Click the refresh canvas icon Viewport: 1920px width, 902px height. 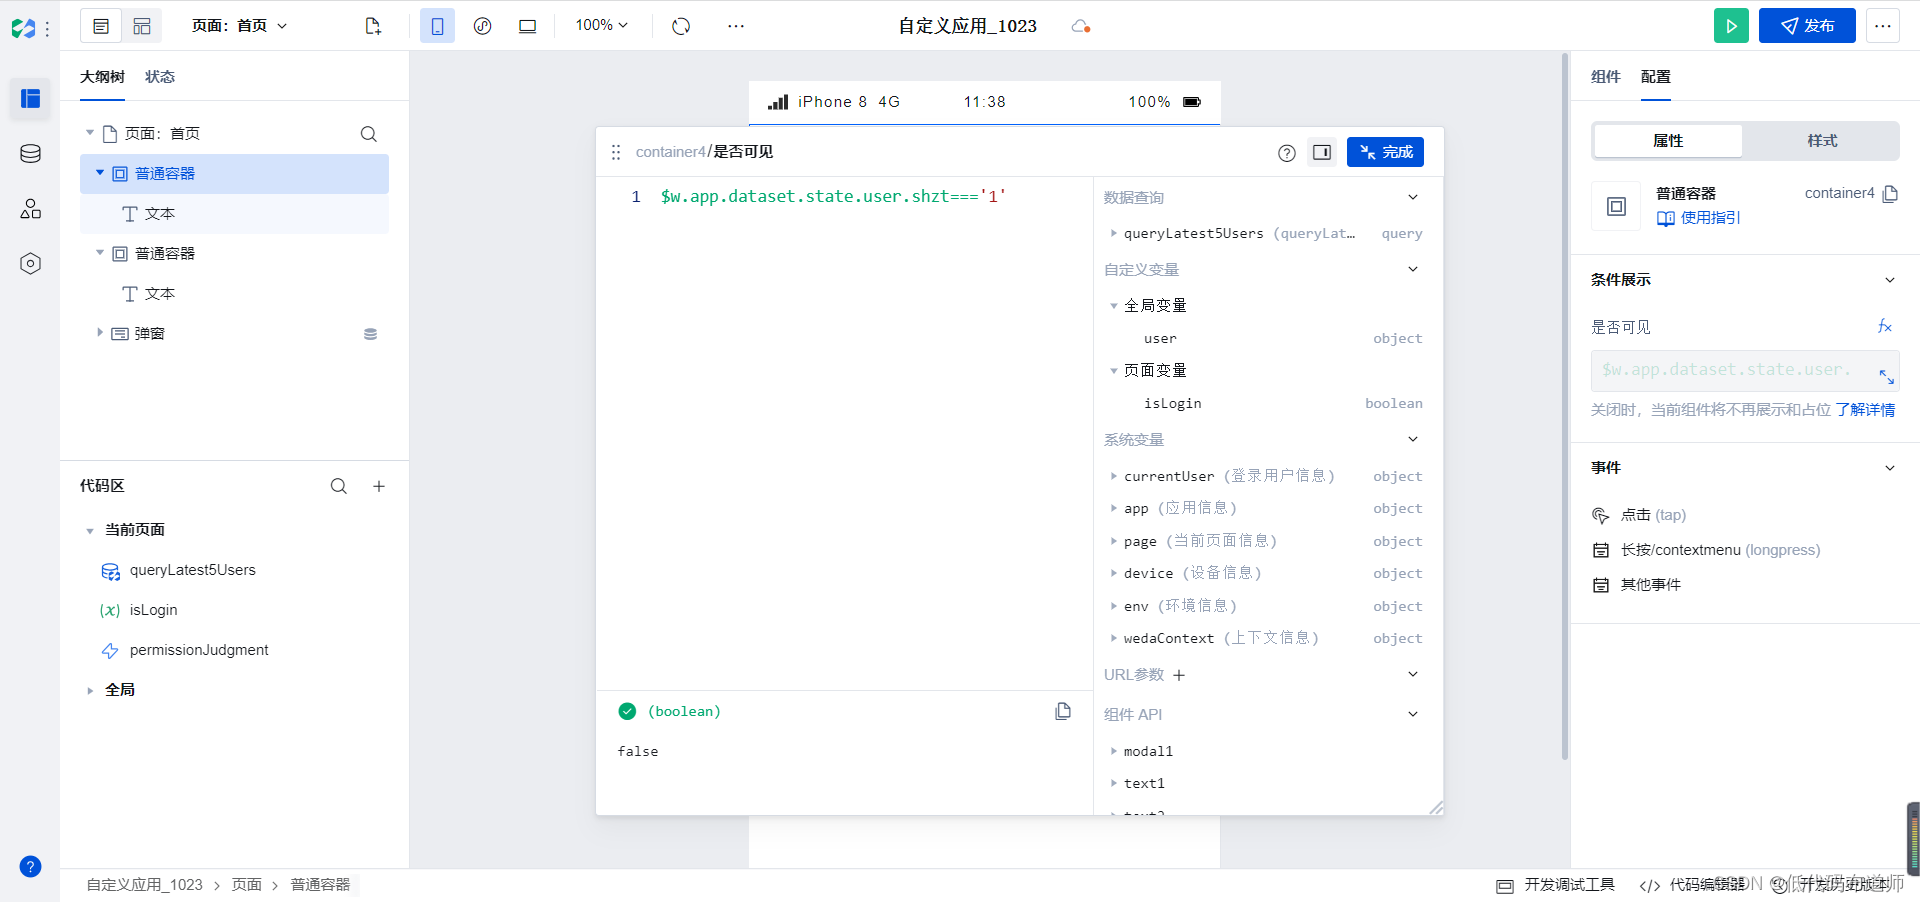click(681, 26)
